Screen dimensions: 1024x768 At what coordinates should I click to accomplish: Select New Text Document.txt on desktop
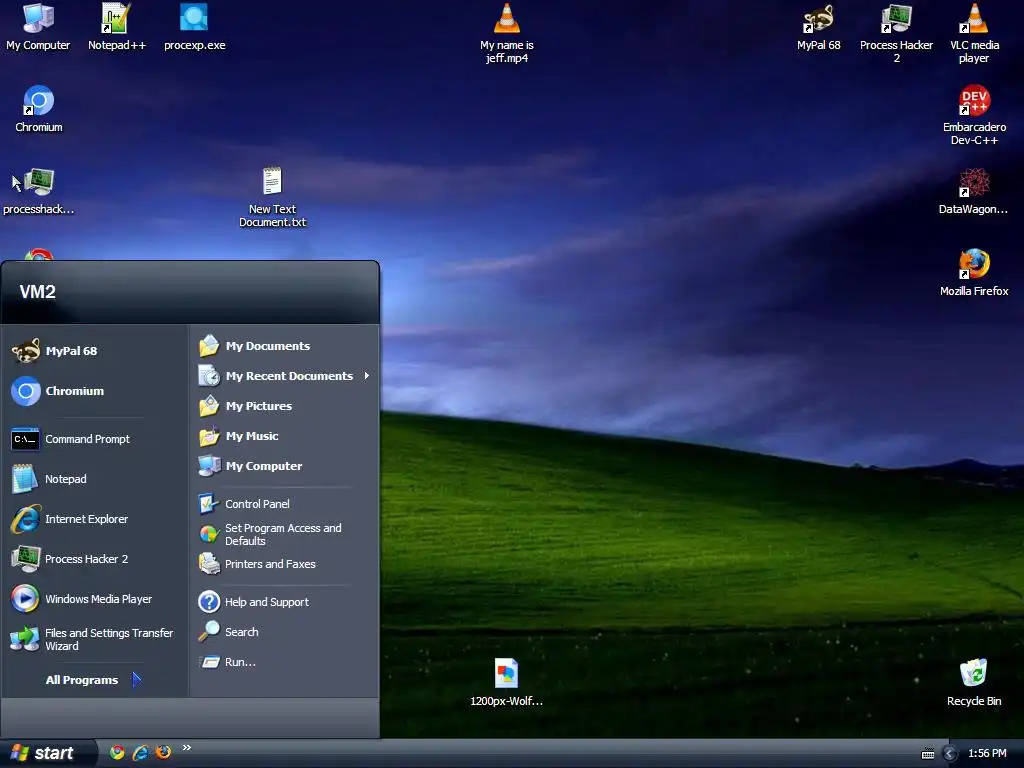pos(272,197)
